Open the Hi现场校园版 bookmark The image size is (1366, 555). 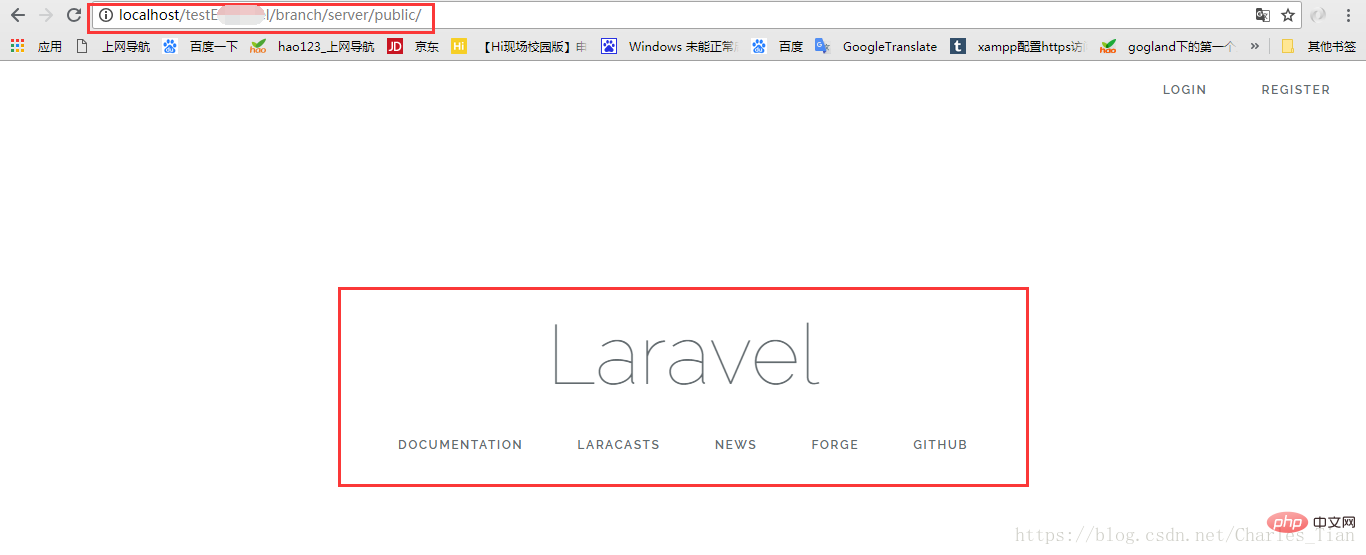pyautogui.click(x=520, y=46)
